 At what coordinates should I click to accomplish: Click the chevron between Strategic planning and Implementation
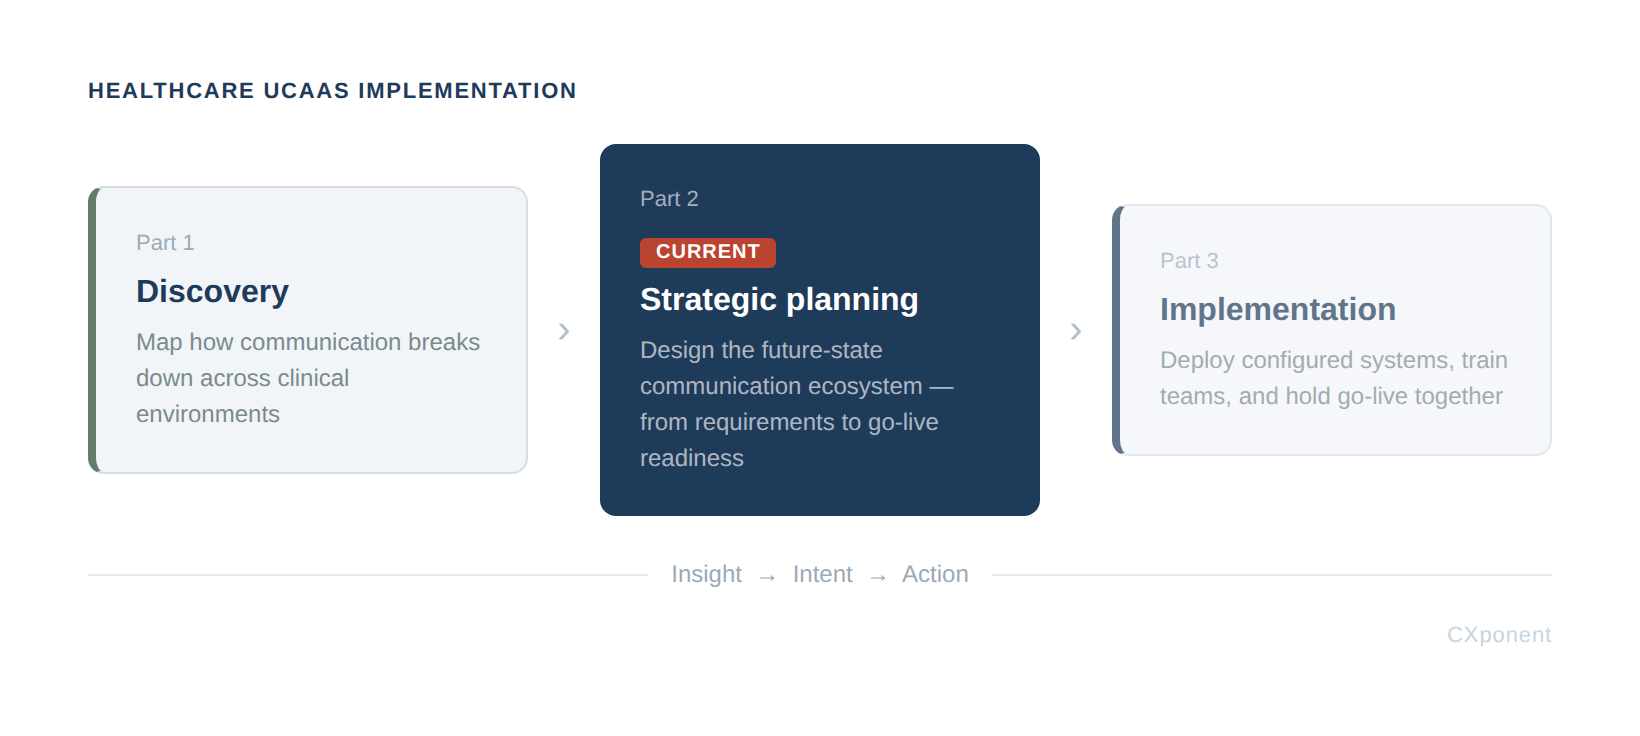tap(1076, 331)
